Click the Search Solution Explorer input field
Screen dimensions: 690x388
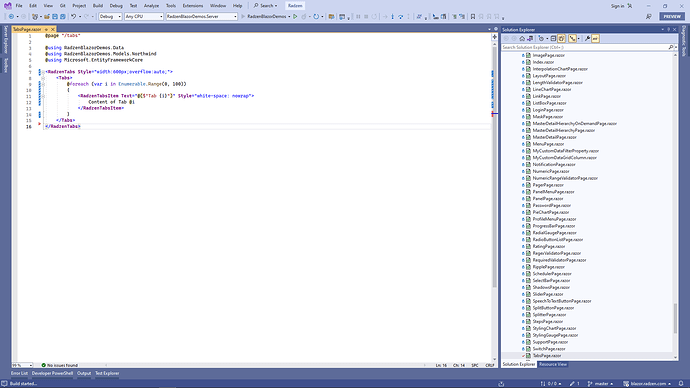click(584, 47)
